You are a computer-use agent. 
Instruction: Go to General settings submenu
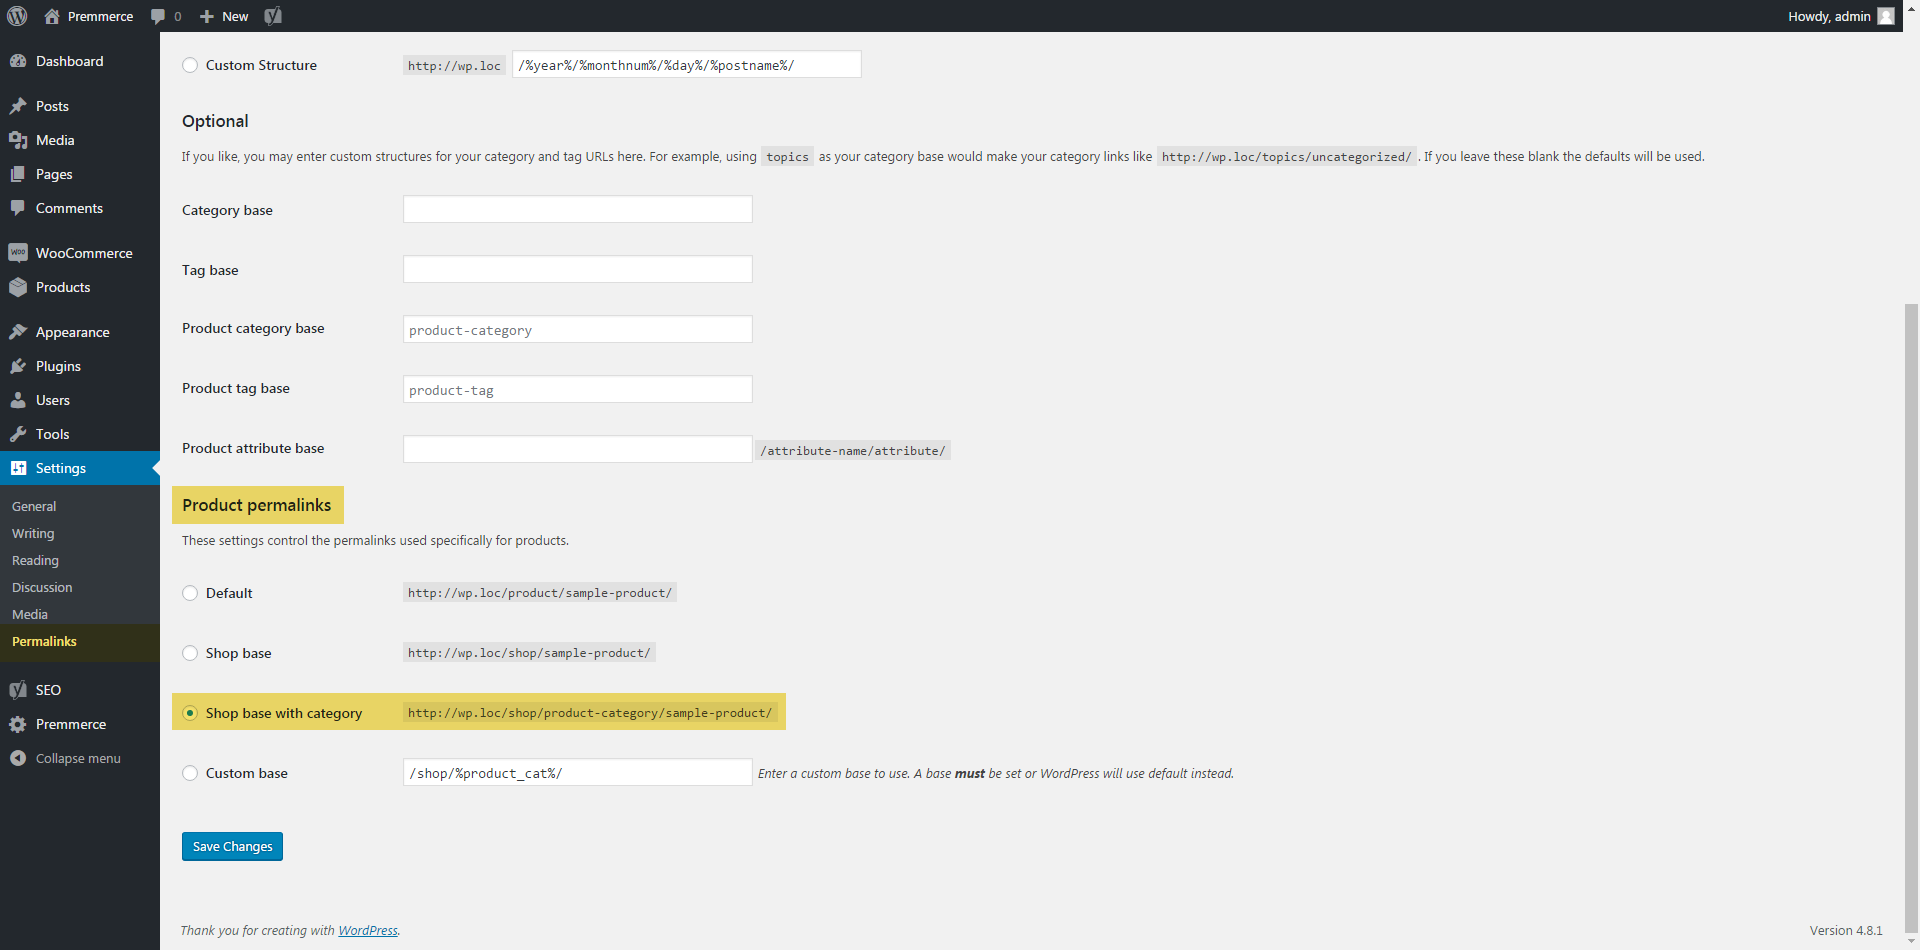tap(34, 507)
